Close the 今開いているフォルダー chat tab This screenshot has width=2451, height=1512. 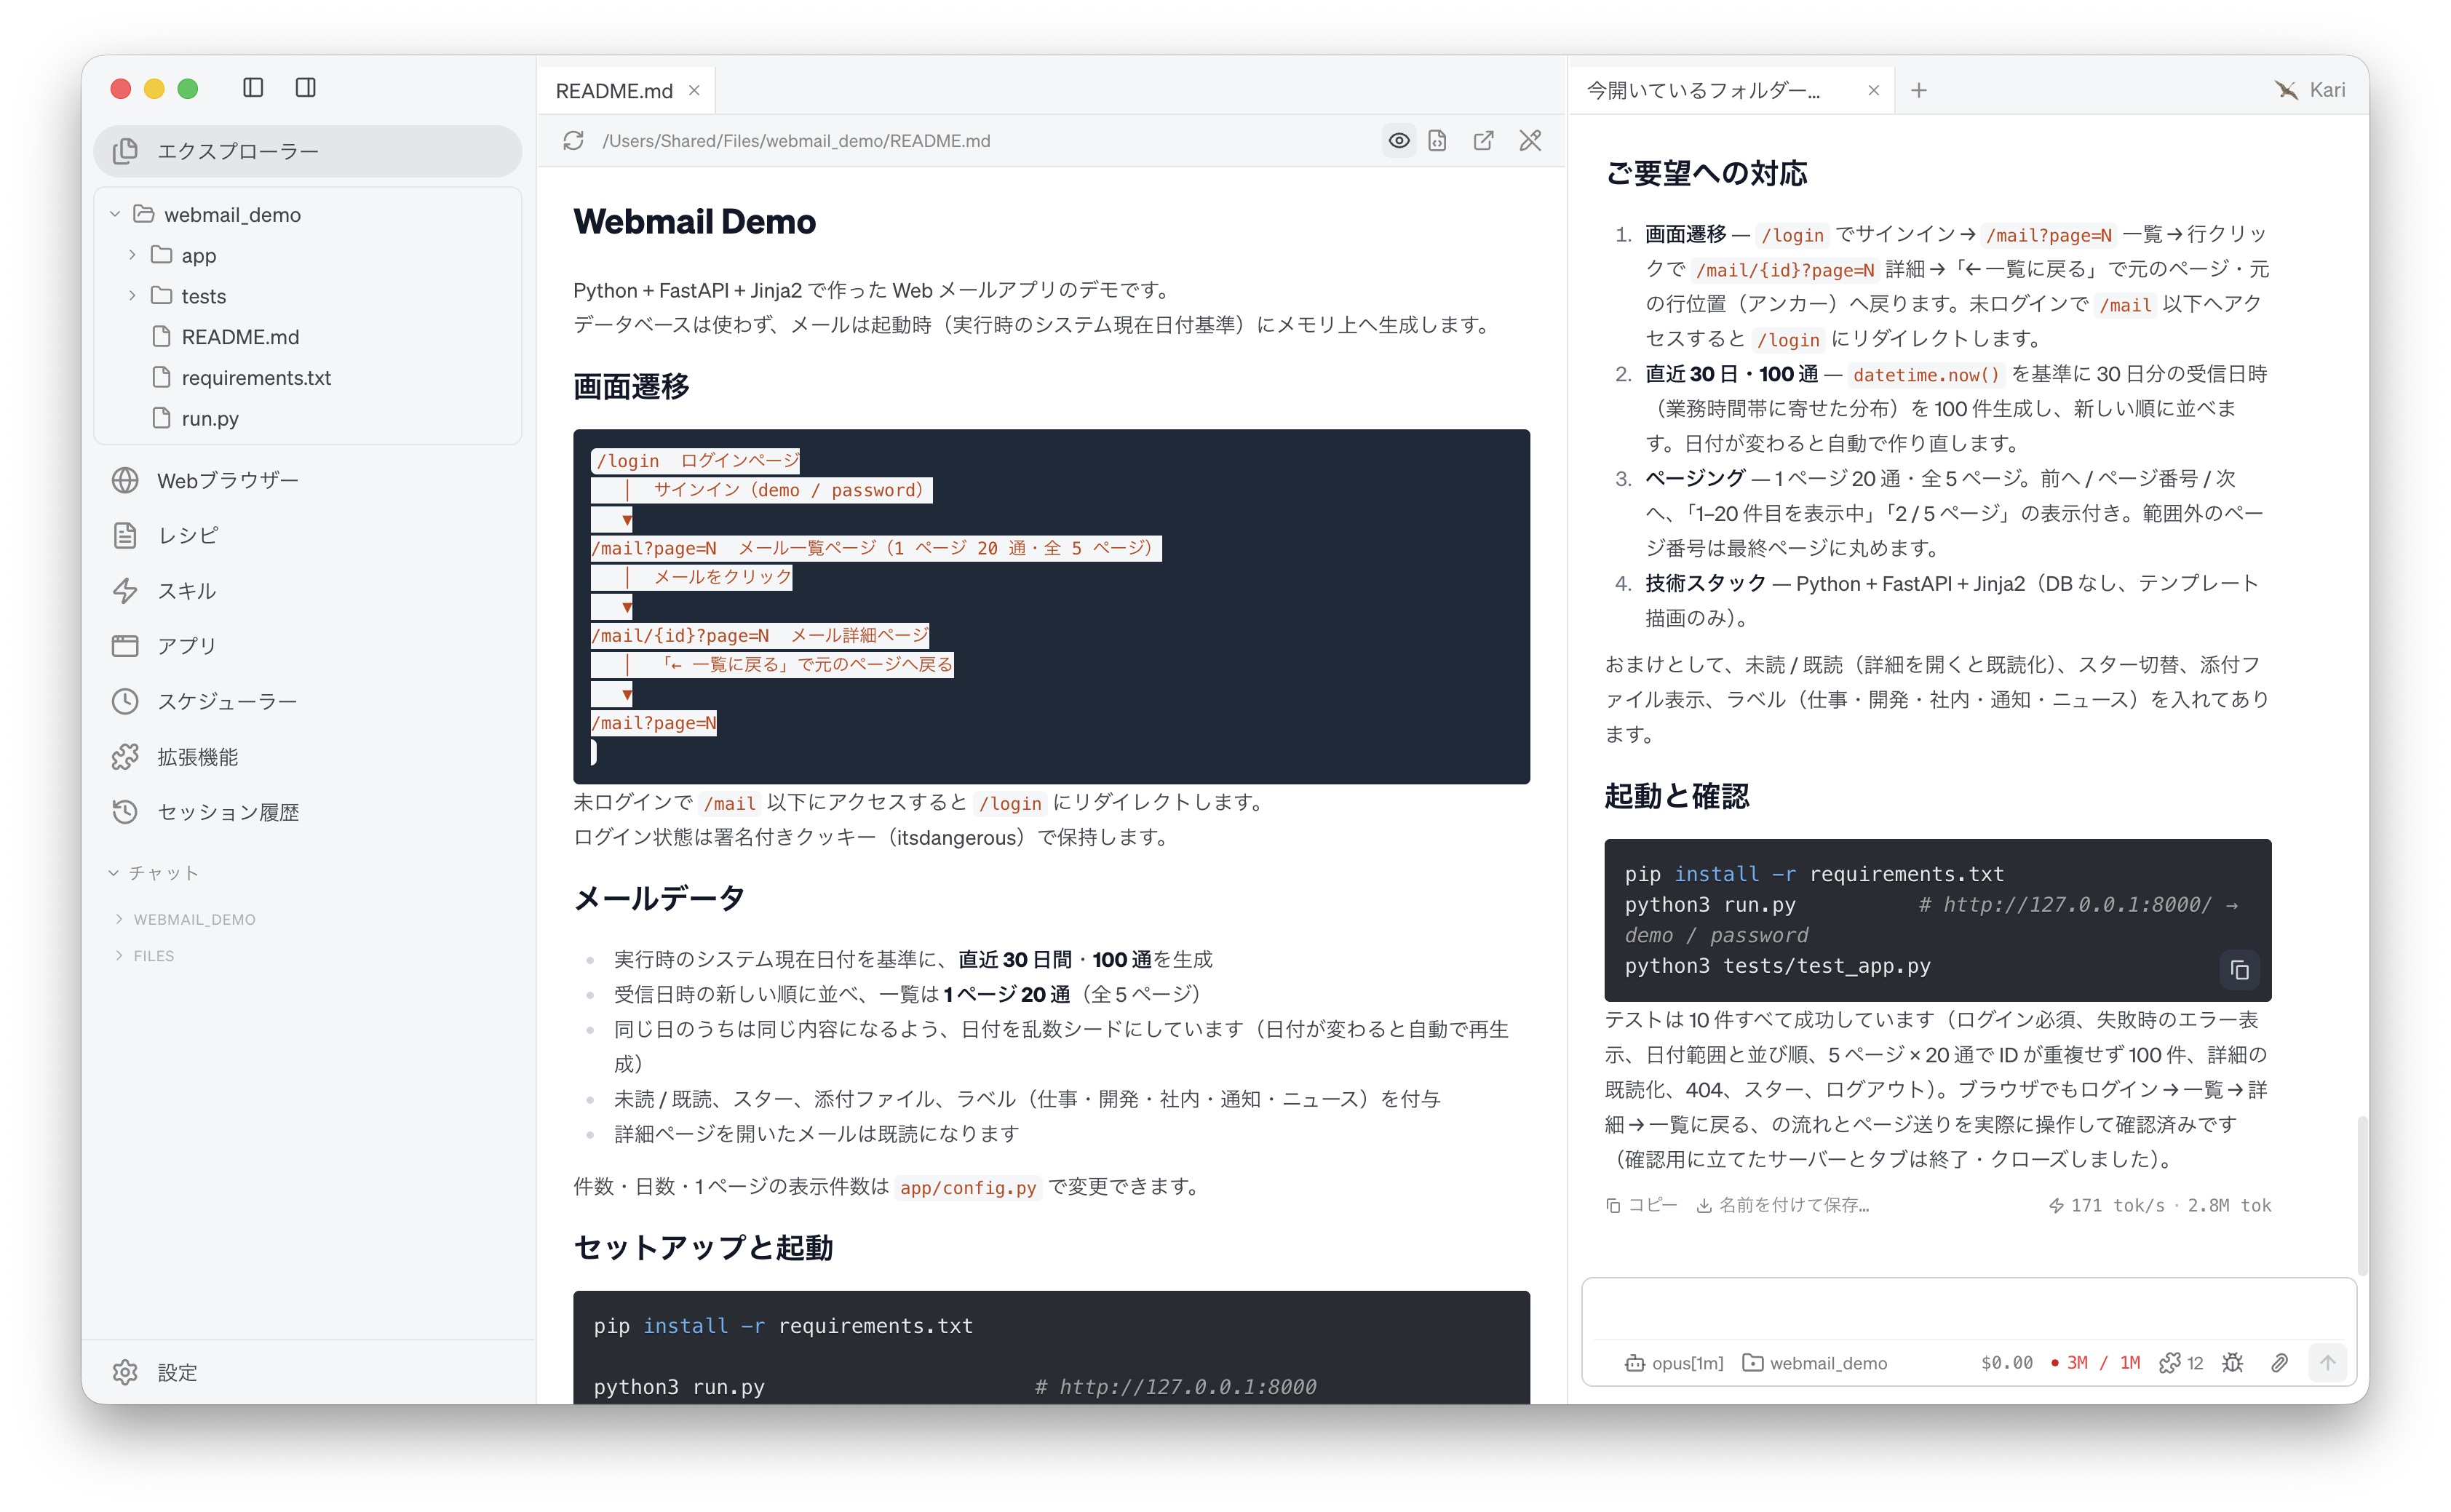[1874, 91]
